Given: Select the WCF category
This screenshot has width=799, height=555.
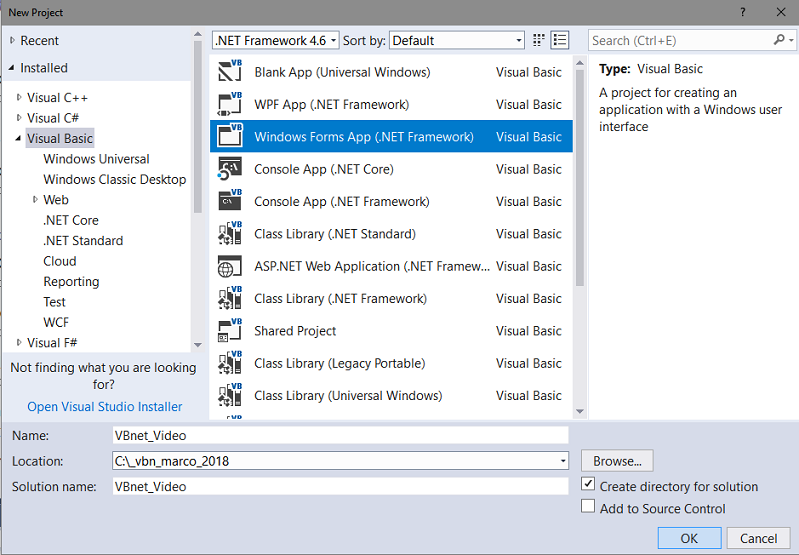Looking at the screenshot, I should coord(56,322).
